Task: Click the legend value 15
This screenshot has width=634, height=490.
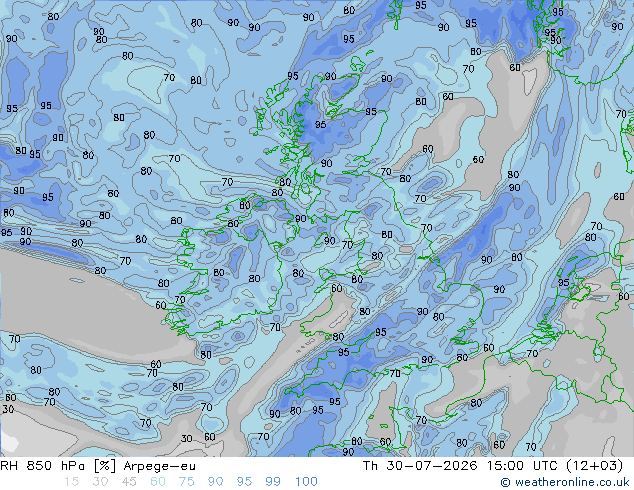Action: coord(71,482)
